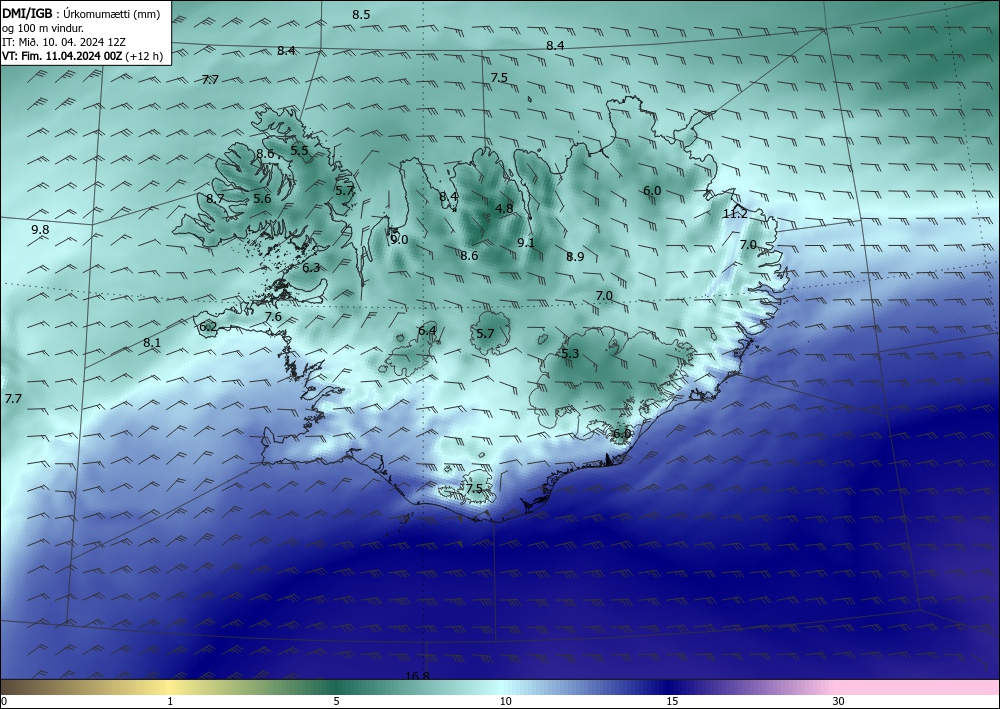1000x709 pixels.
Task: Click the 5.5 value in the Westfjords
Action: [x=299, y=150]
